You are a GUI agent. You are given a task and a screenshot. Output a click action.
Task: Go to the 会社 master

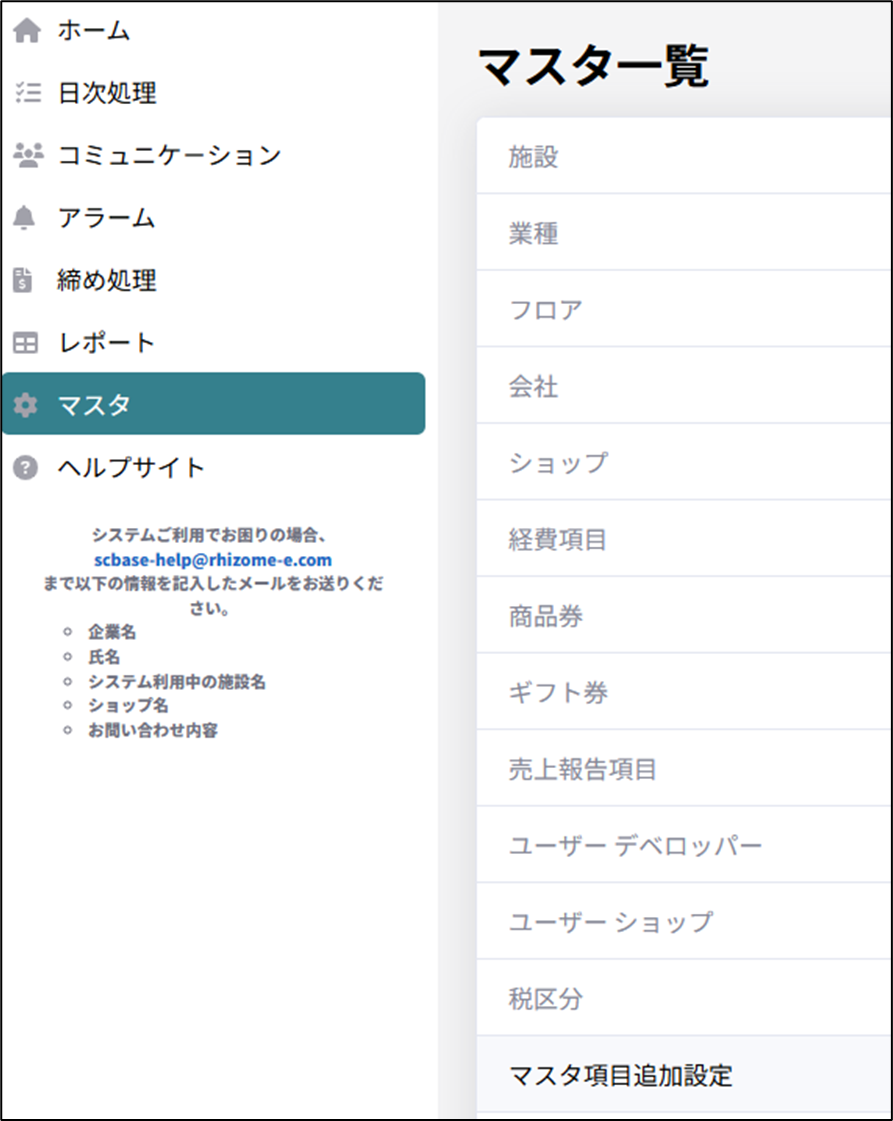[x=533, y=387]
